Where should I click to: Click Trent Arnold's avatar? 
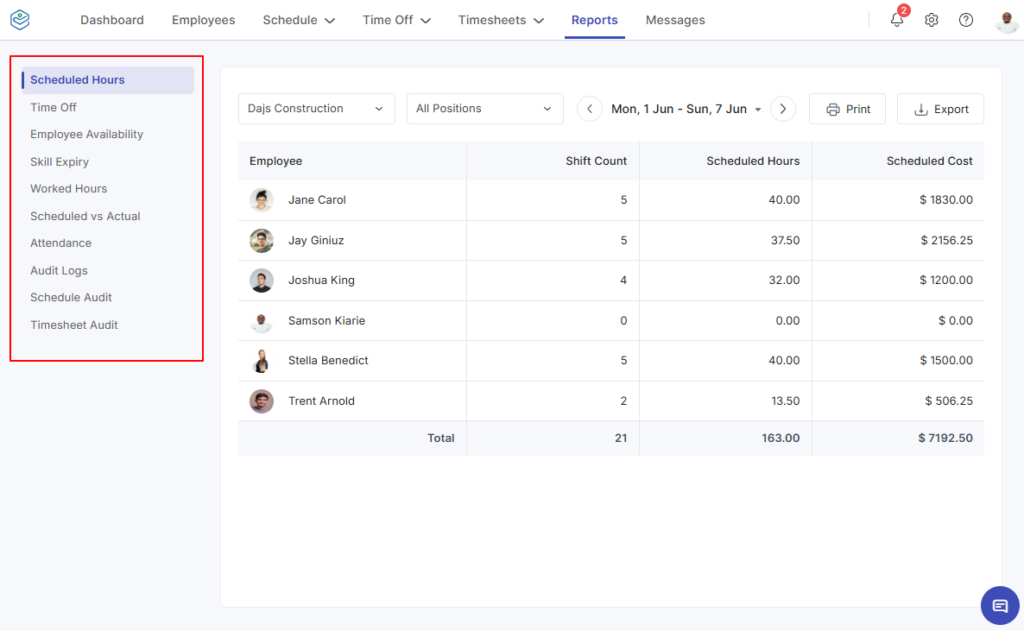point(261,401)
